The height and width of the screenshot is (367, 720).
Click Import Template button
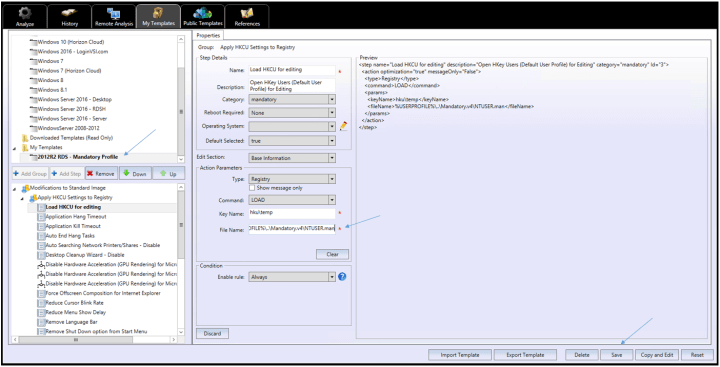point(460,355)
